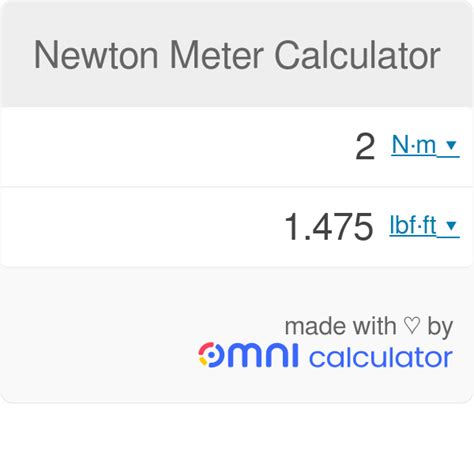The height and width of the screenshot is (459, 474).
Task: Click the "omni" wordmark text
Action: pyautogui.click(x=248, y=355)
